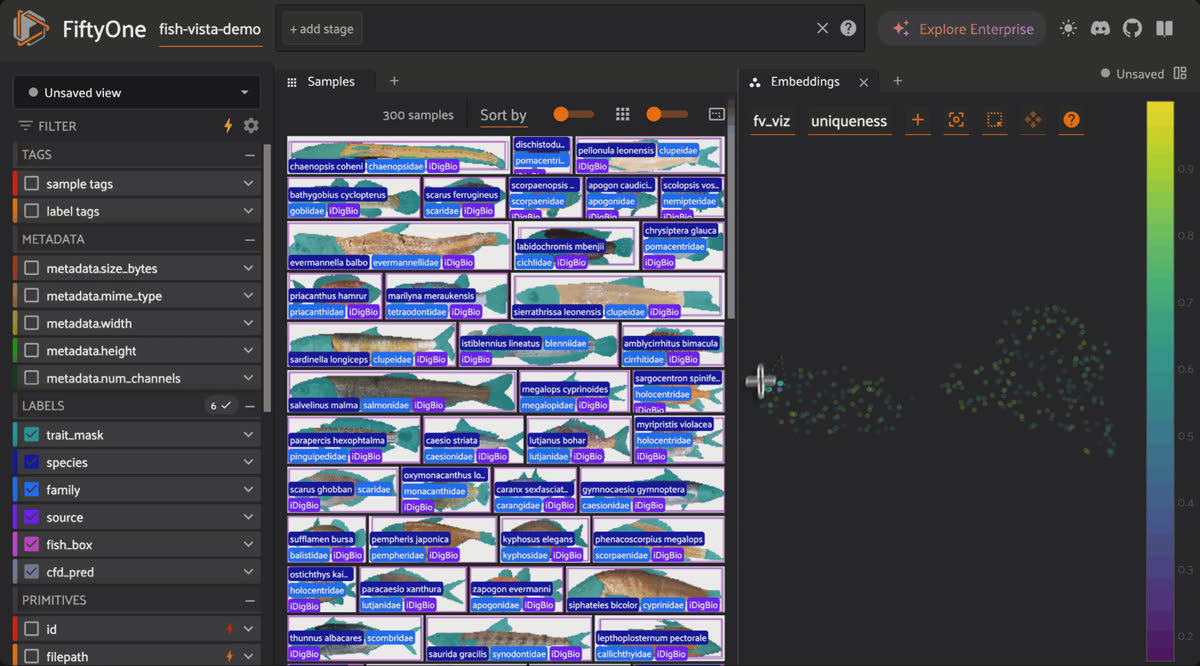Expand sample tags filter chevron

(248, 184)
